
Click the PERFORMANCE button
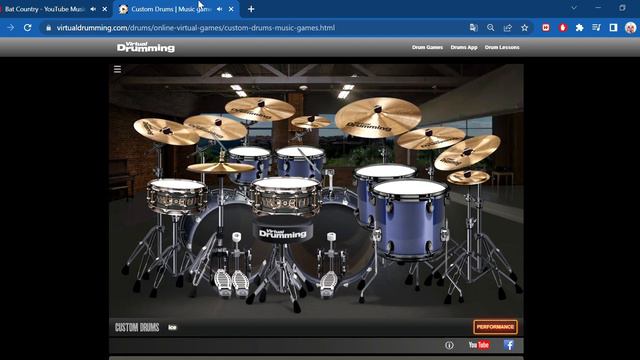[496, 327]
